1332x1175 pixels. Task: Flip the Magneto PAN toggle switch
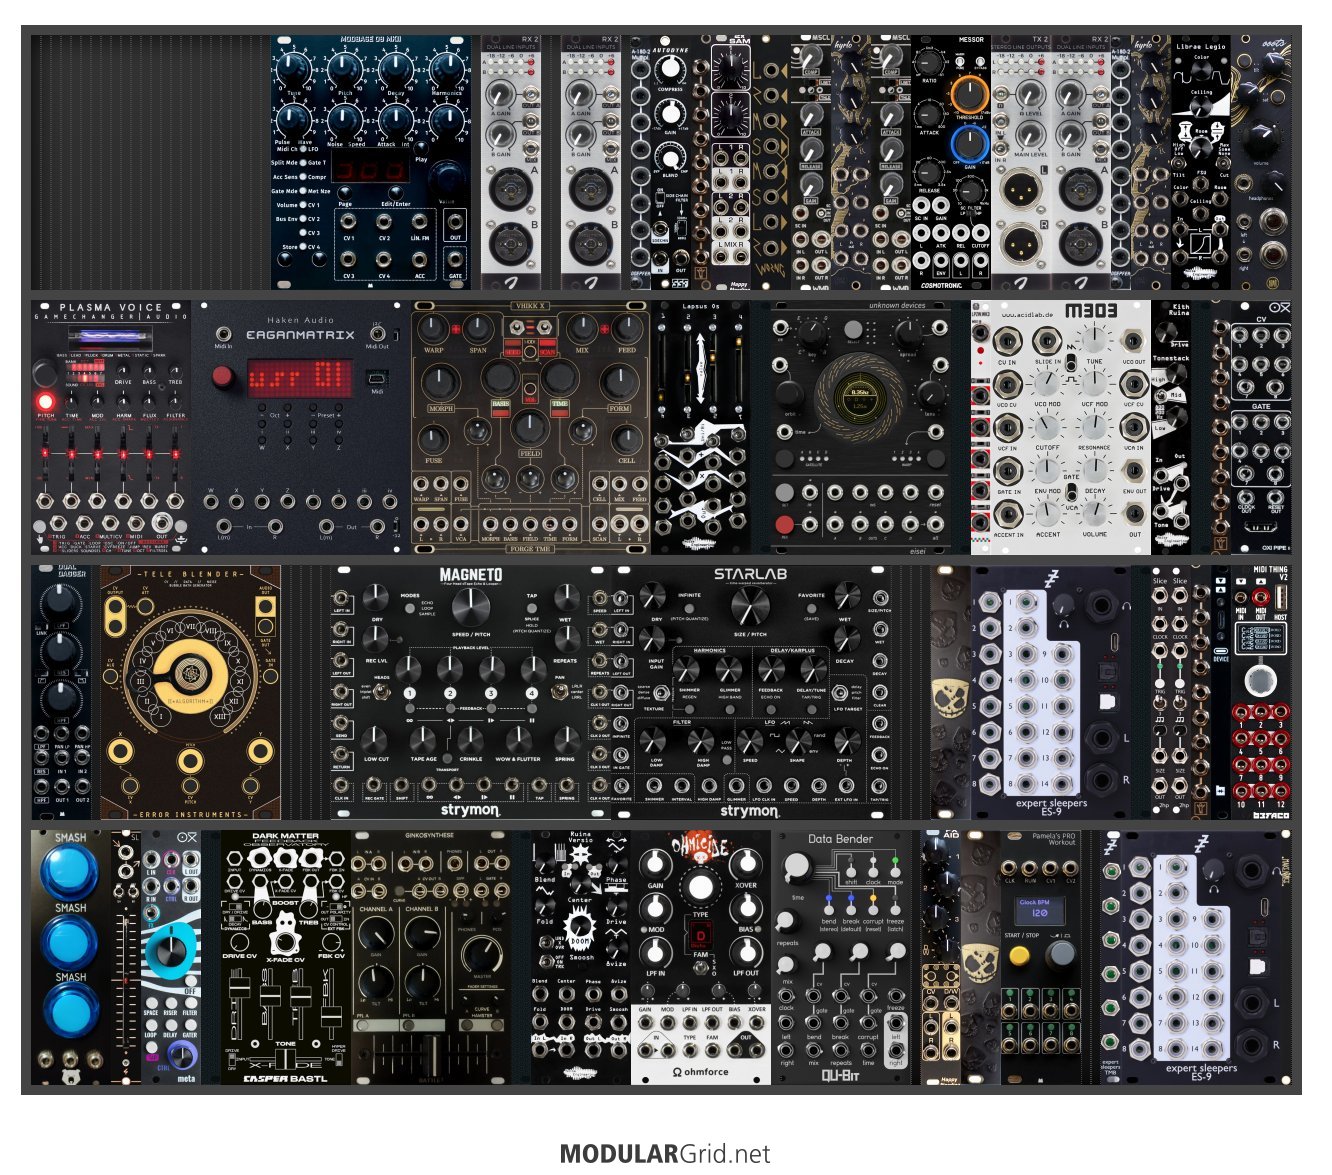[559, 690]
